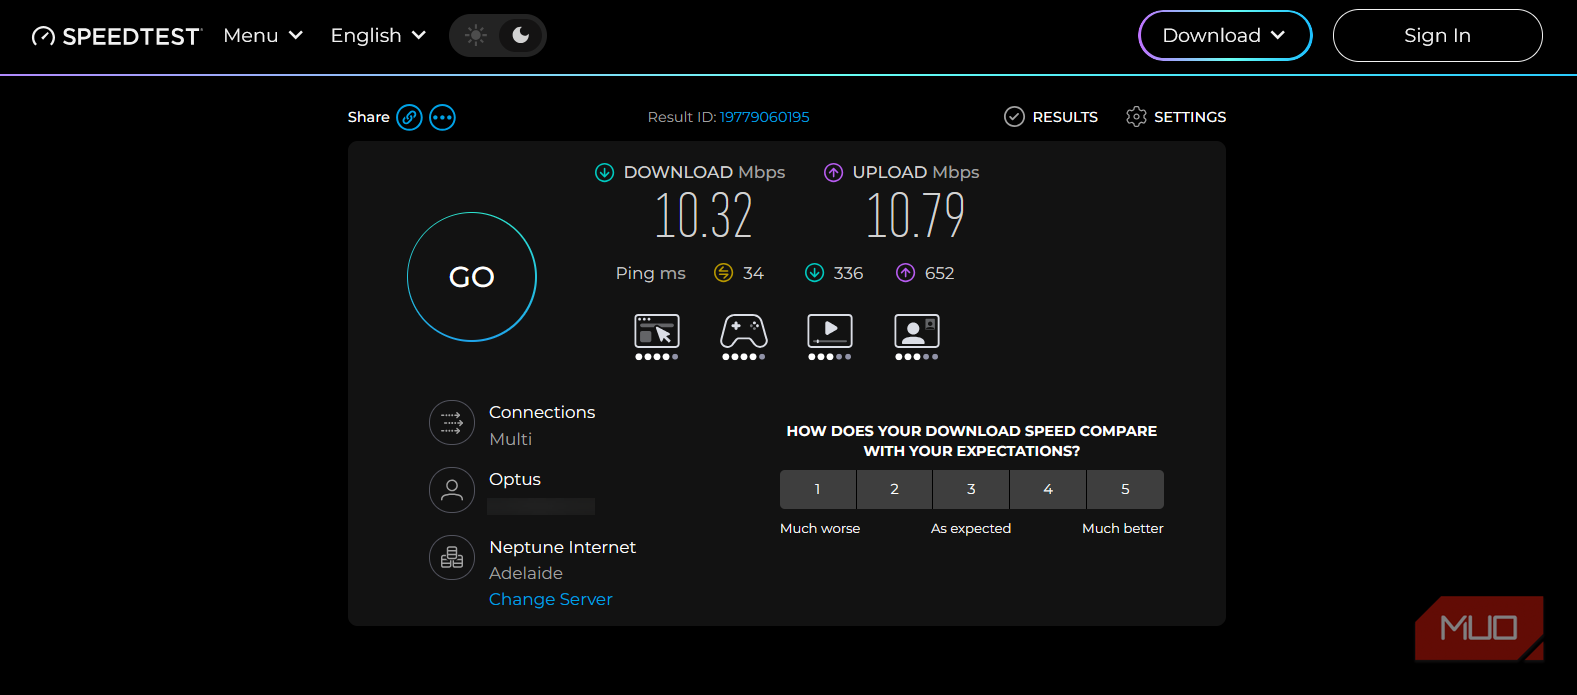Open the Menu dropdown
Screen dimensions: 1577x695
coord(263,35)
